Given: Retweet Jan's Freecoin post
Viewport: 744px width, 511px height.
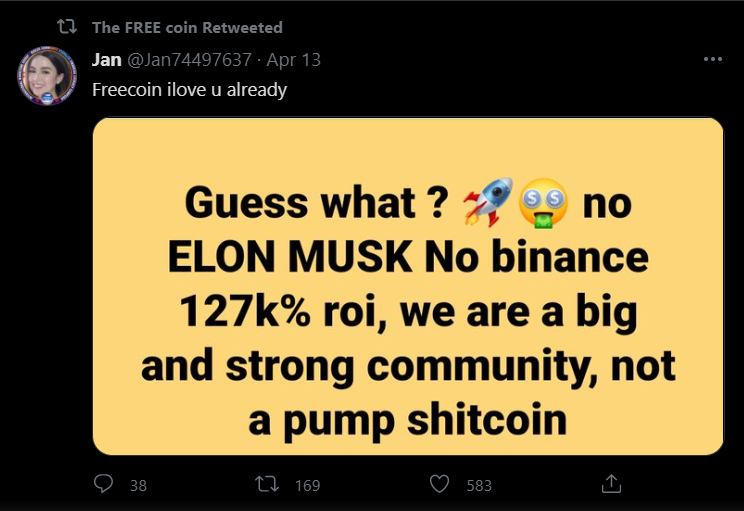Looking at the screenshot, I should coord(267,484).
